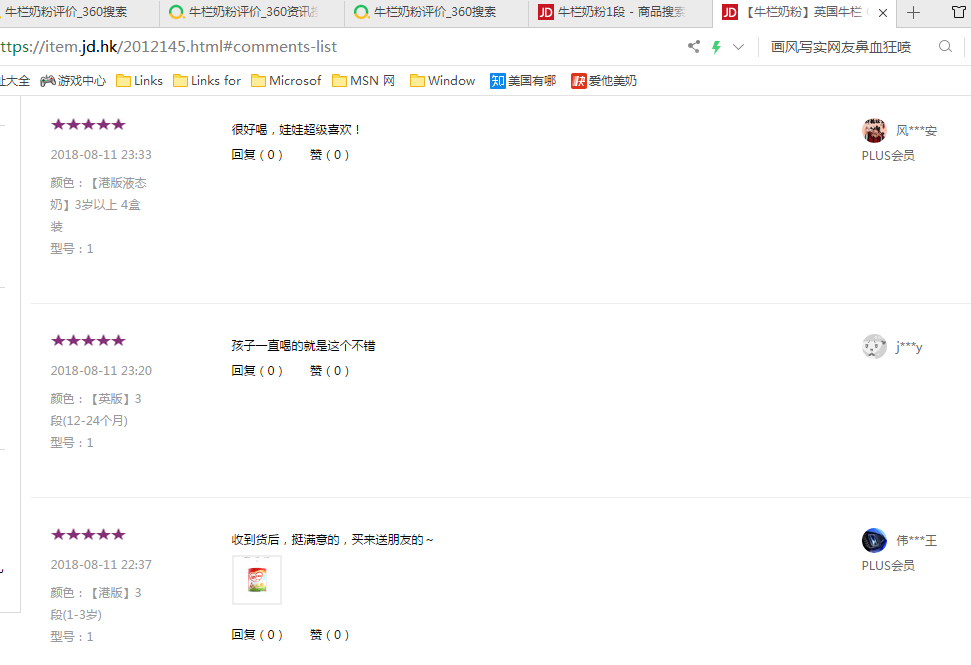Open a new tab with plus button
This screenshot has width=971, height=665.
pos(913,13)
